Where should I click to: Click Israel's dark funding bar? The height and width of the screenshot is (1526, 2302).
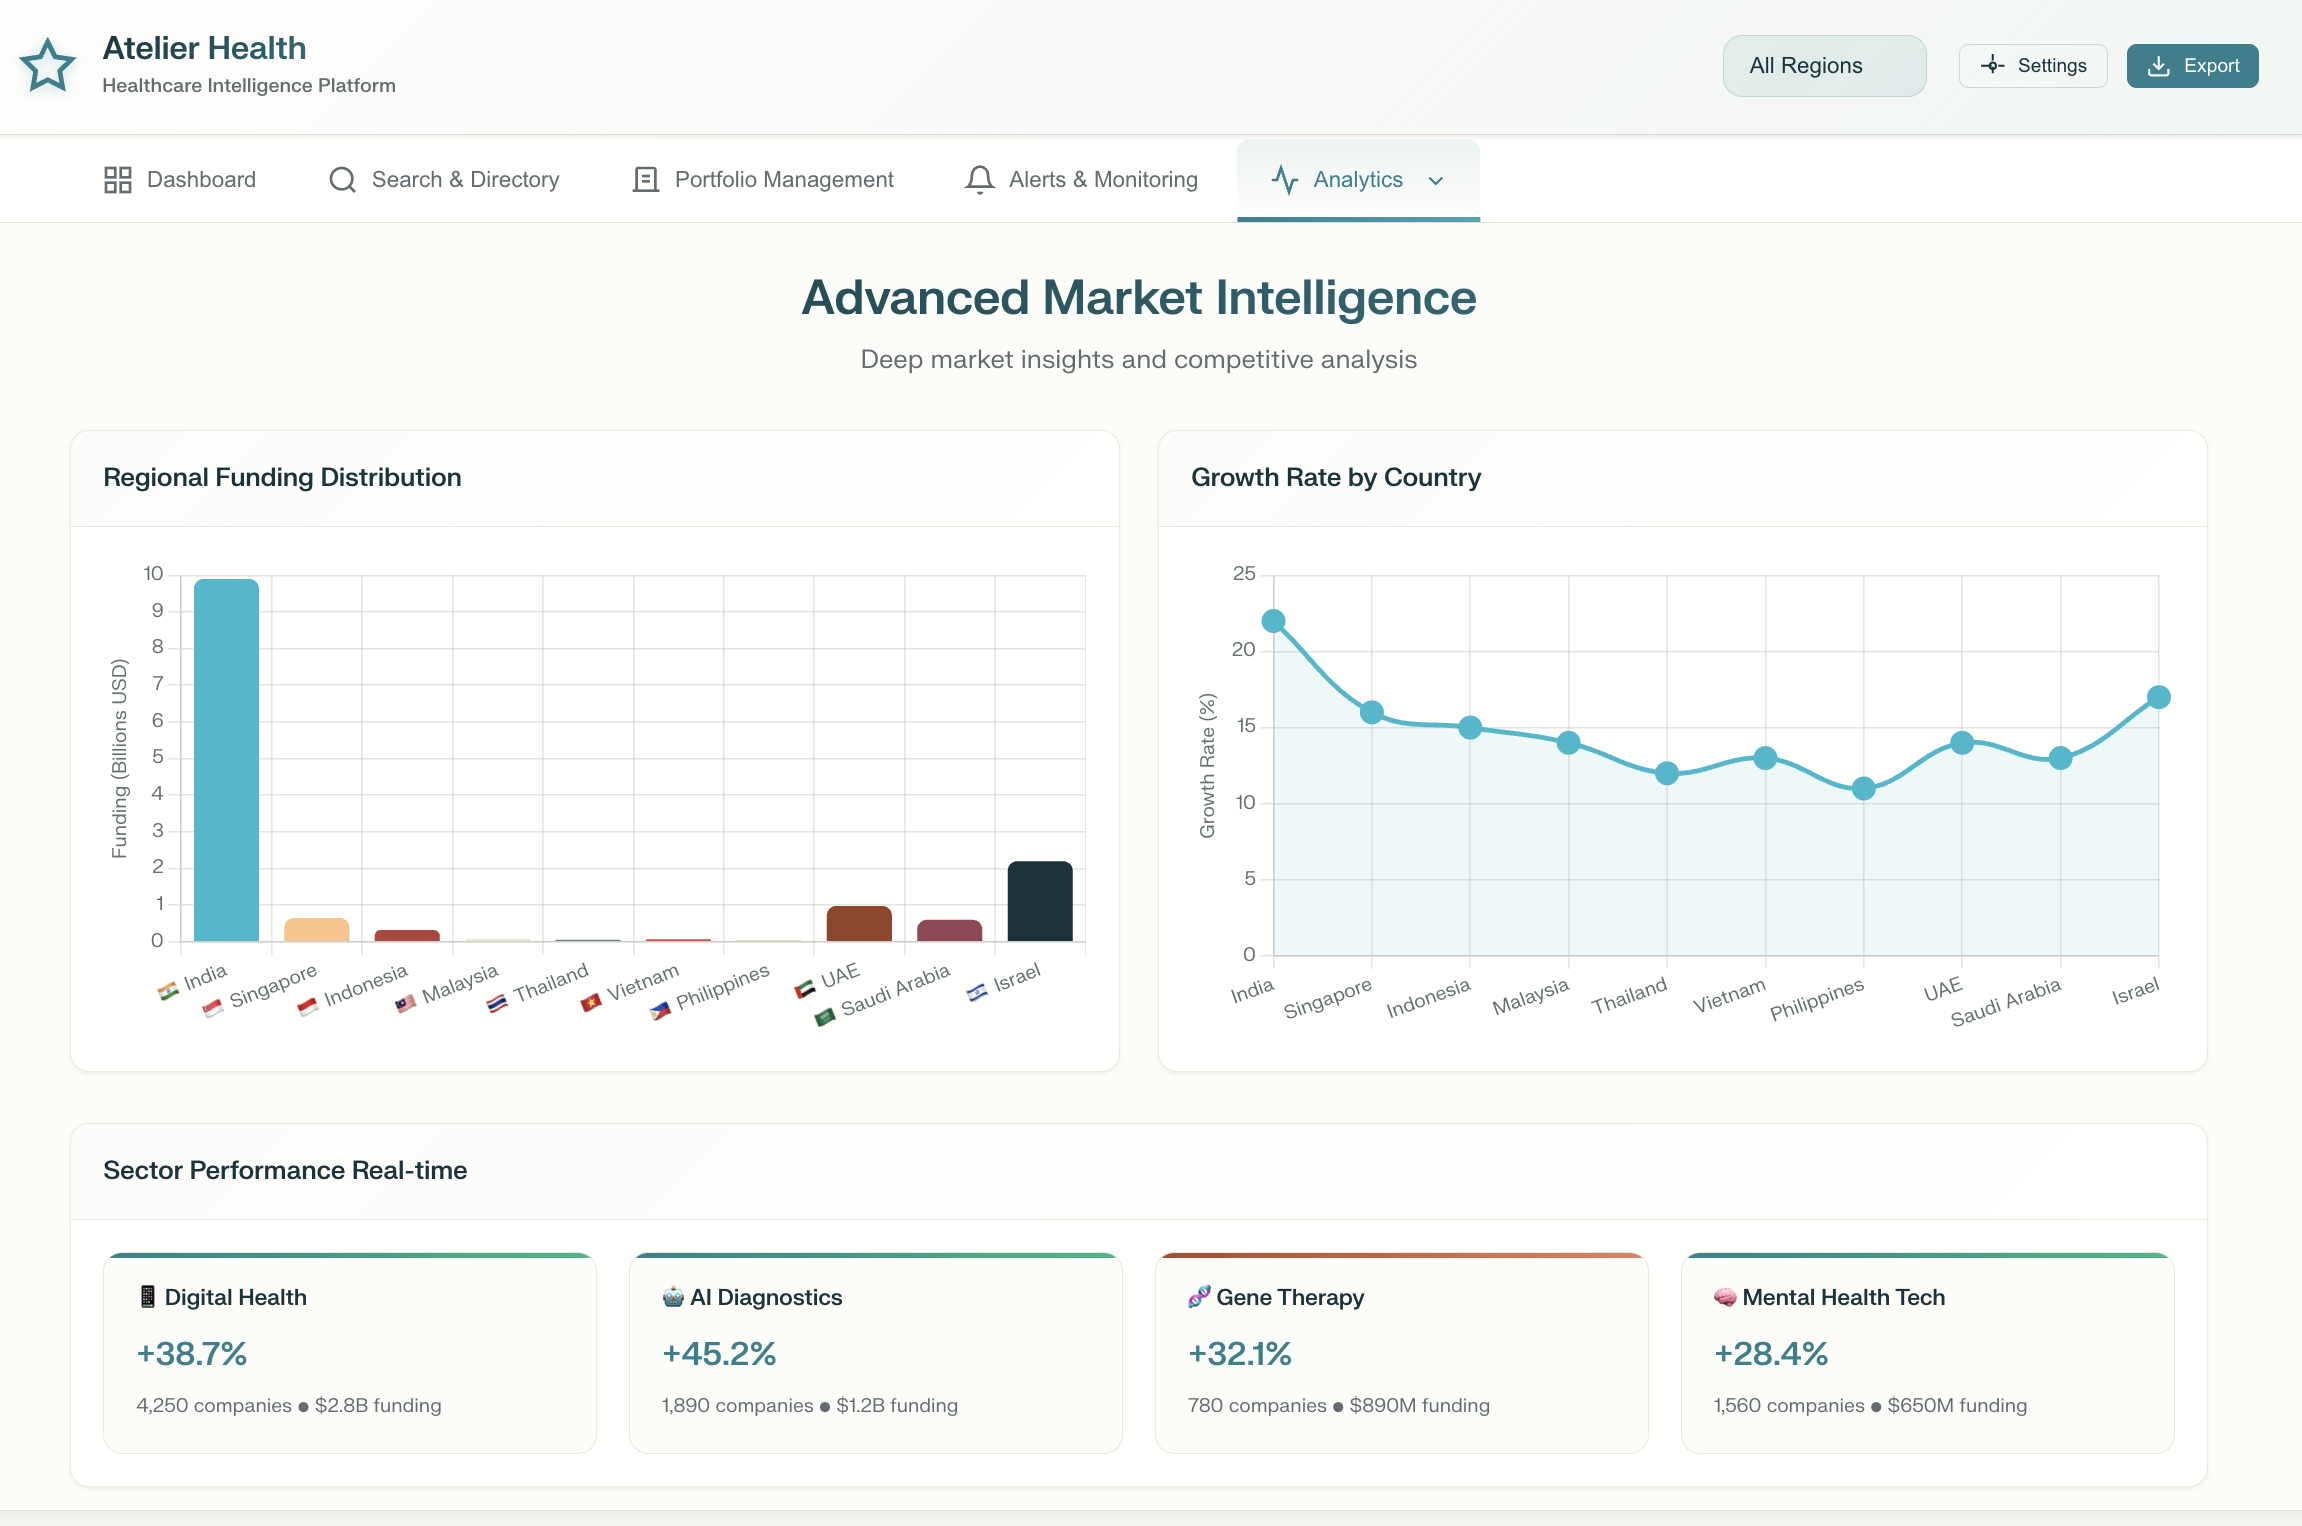point(1039,901)
